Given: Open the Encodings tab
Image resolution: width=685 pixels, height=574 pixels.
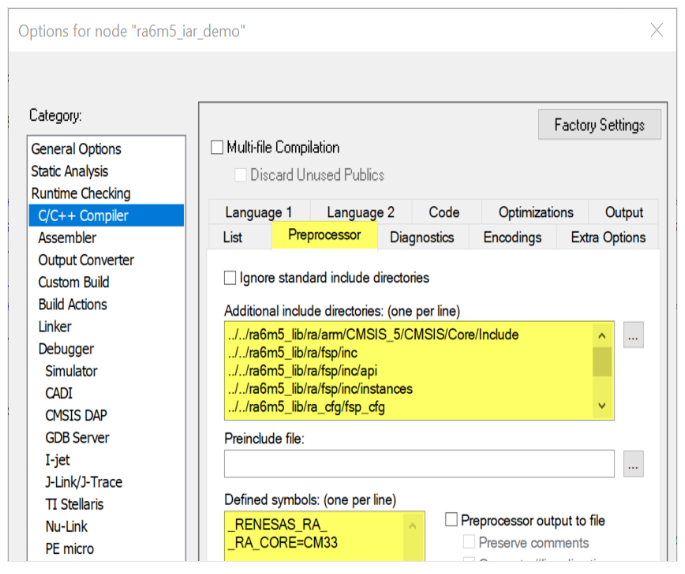Looking at the screenshot, I should coord(512,237).
